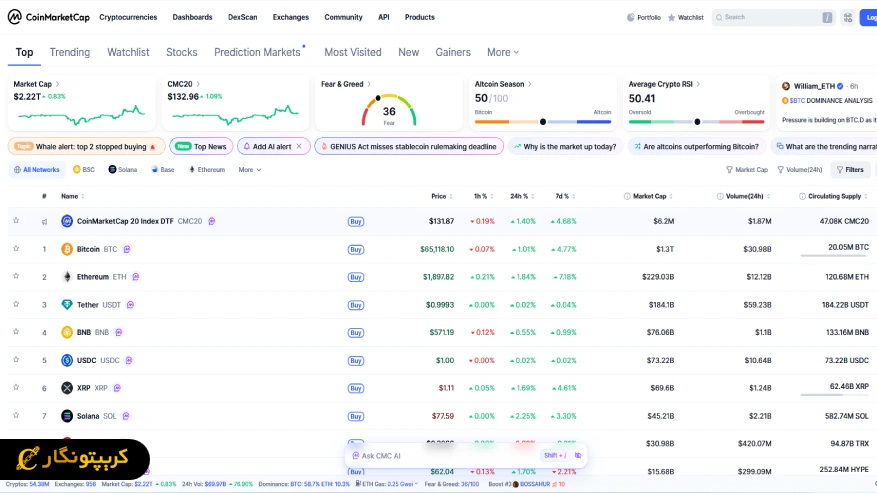Open ETH Gas dropdown in footer bar
877x493 pixels.
click(x=387, y=484)
